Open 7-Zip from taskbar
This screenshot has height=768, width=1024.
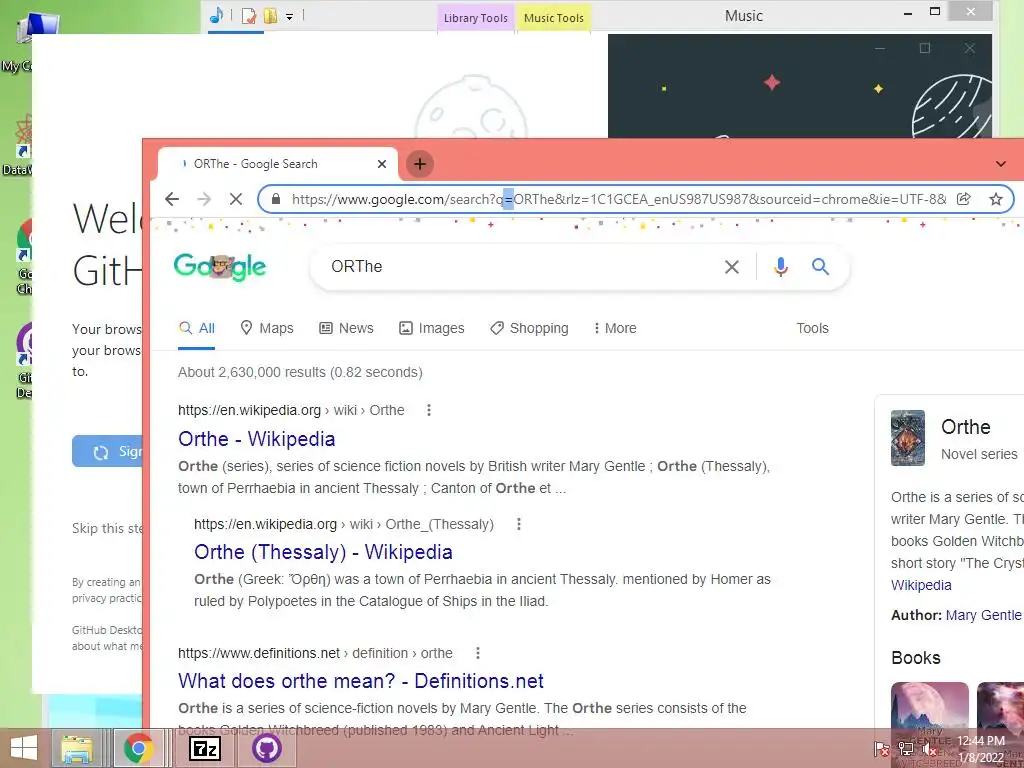click(204, 748)
